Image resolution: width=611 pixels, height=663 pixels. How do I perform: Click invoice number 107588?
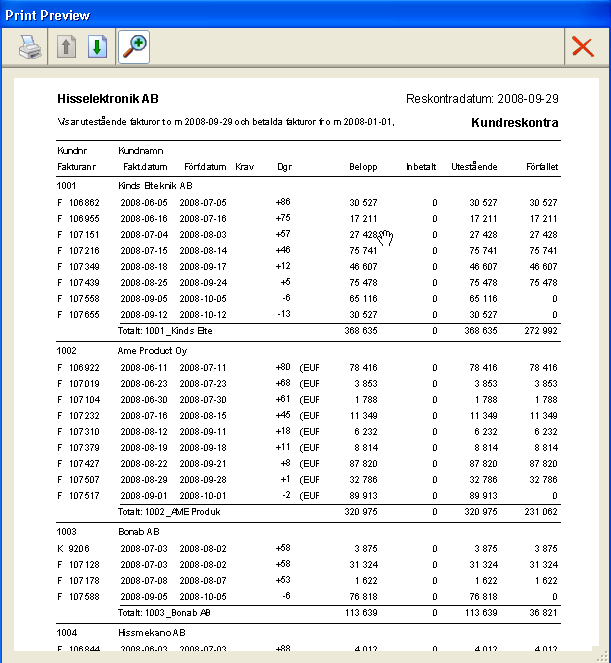click(84, 597)
